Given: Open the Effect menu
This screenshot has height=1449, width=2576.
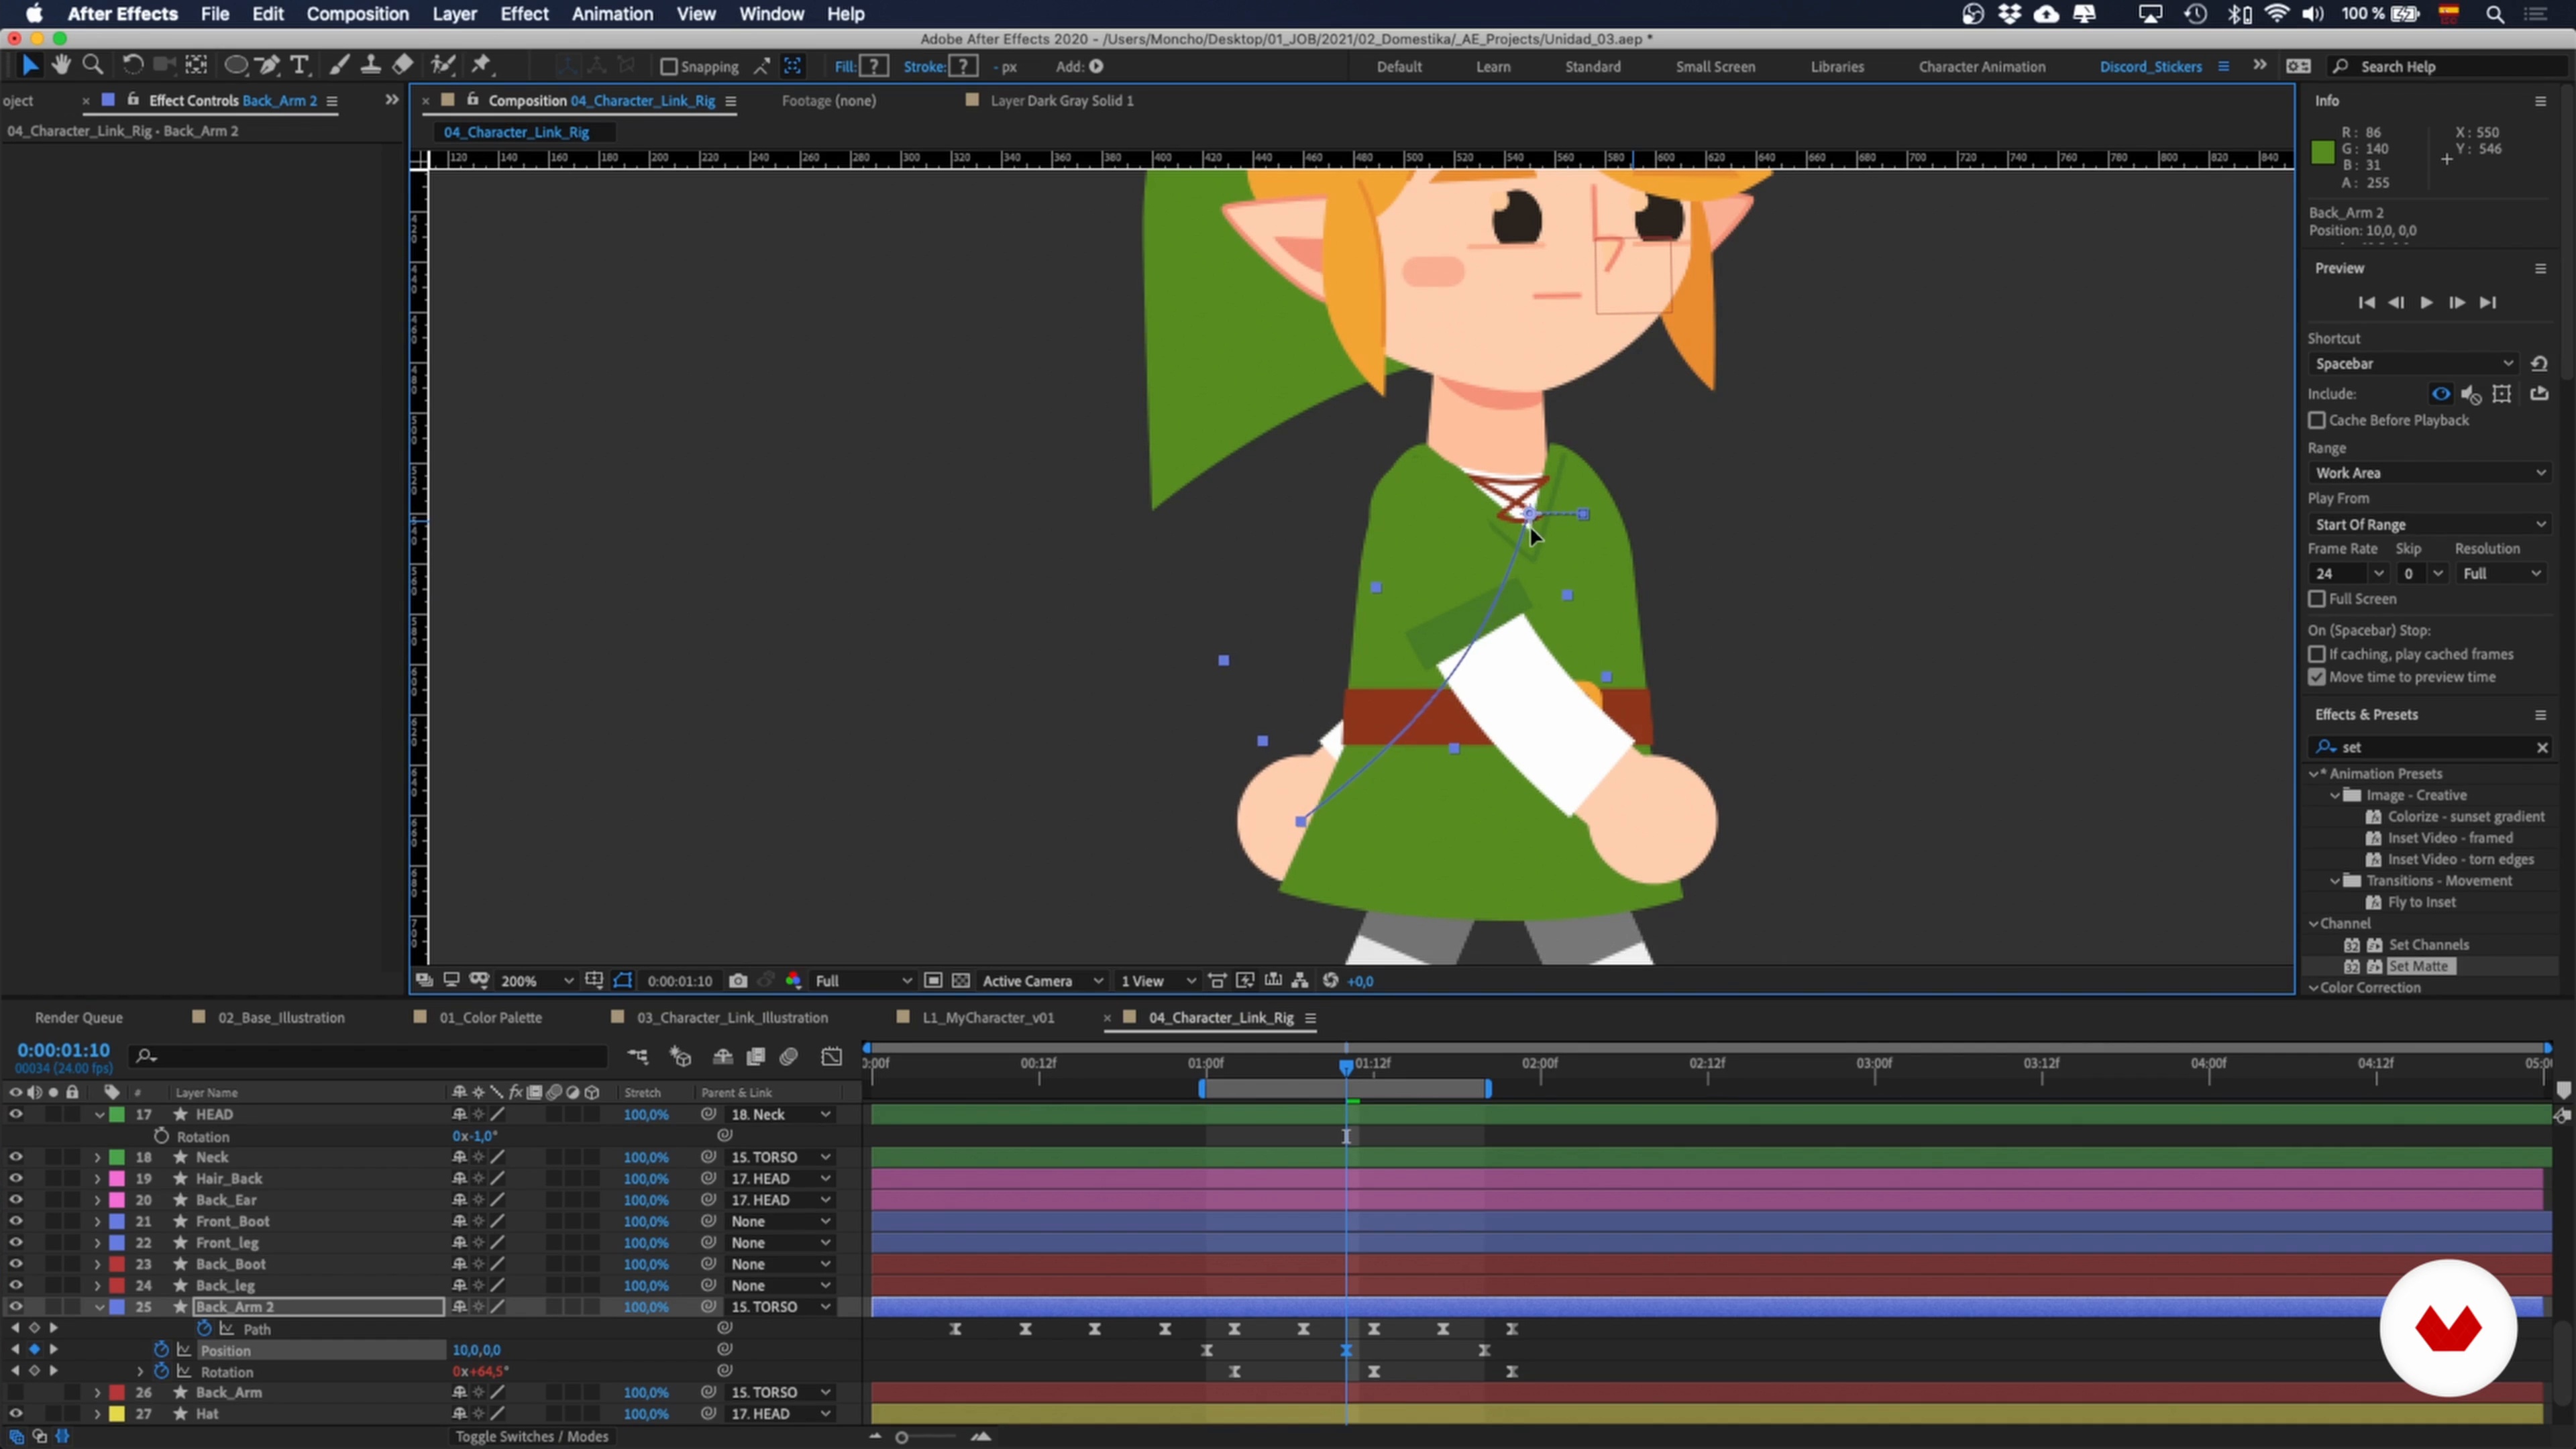Looking at the screenshot, I should coord(524,14).
